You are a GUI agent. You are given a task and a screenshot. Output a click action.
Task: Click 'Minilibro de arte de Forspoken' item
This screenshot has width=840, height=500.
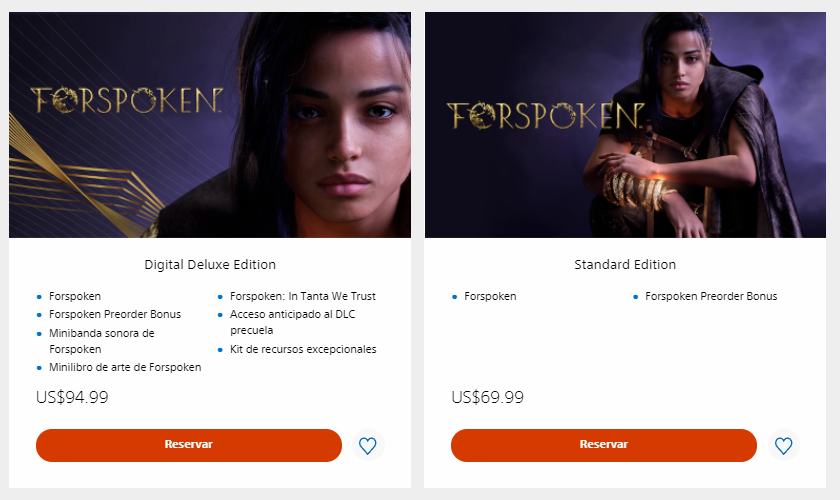point(124,367)
